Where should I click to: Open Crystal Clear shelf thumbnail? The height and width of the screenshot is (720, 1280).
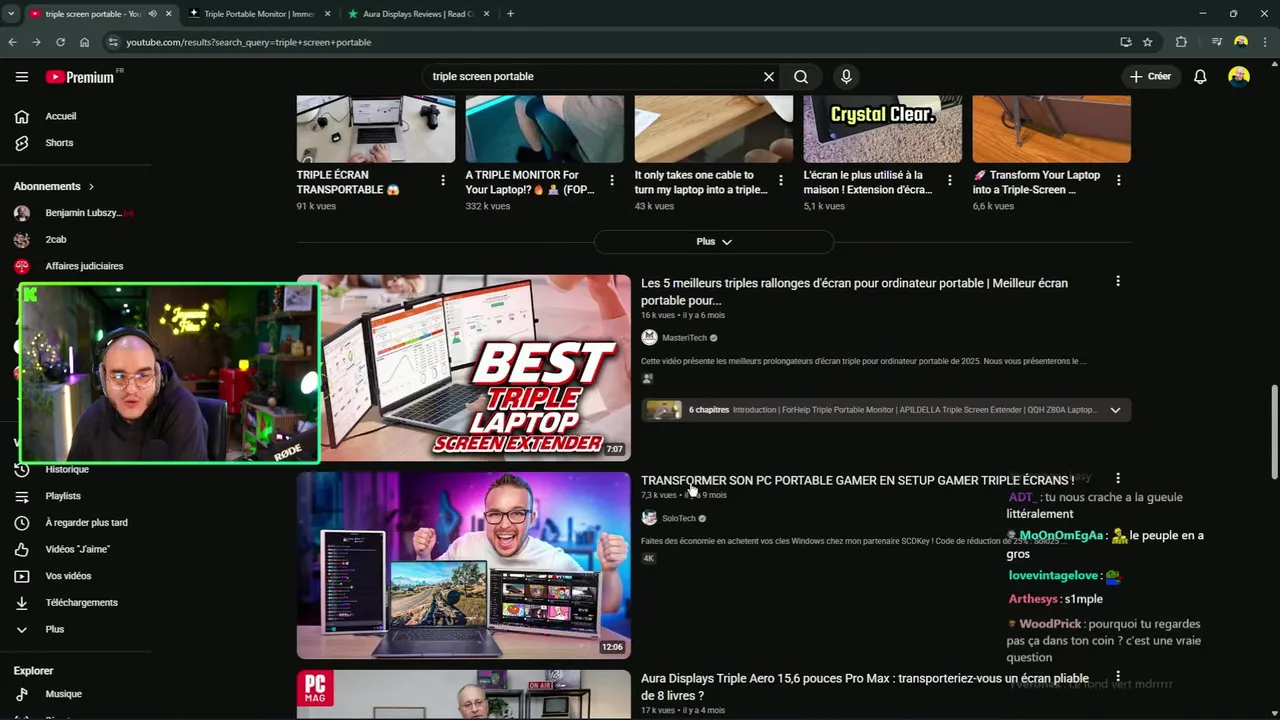point(883,129)
